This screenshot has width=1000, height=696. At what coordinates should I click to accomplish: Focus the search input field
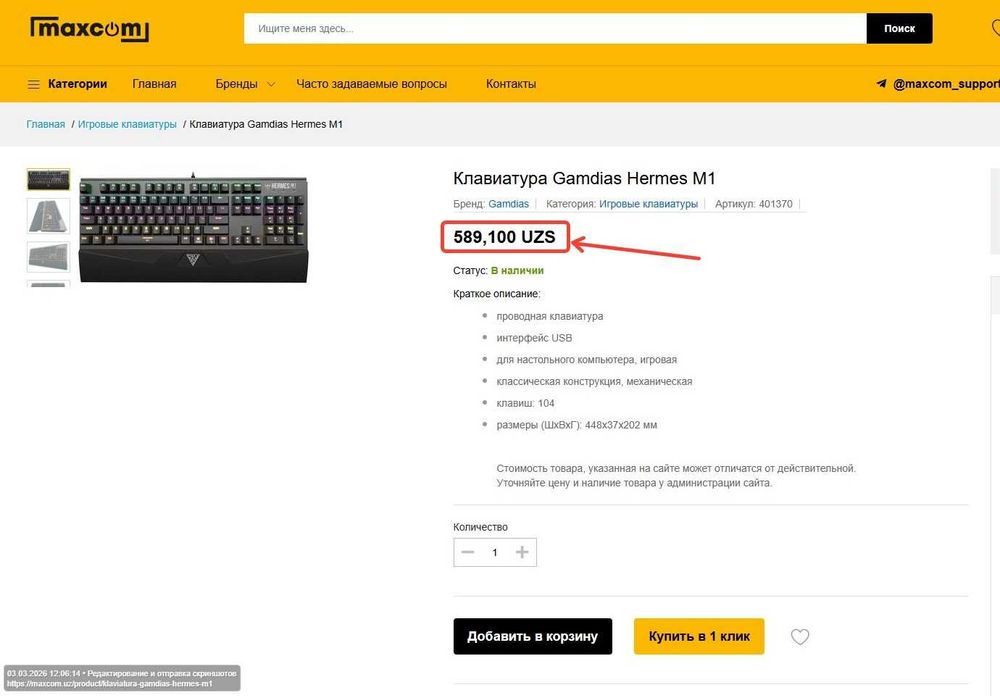[555, 29]
